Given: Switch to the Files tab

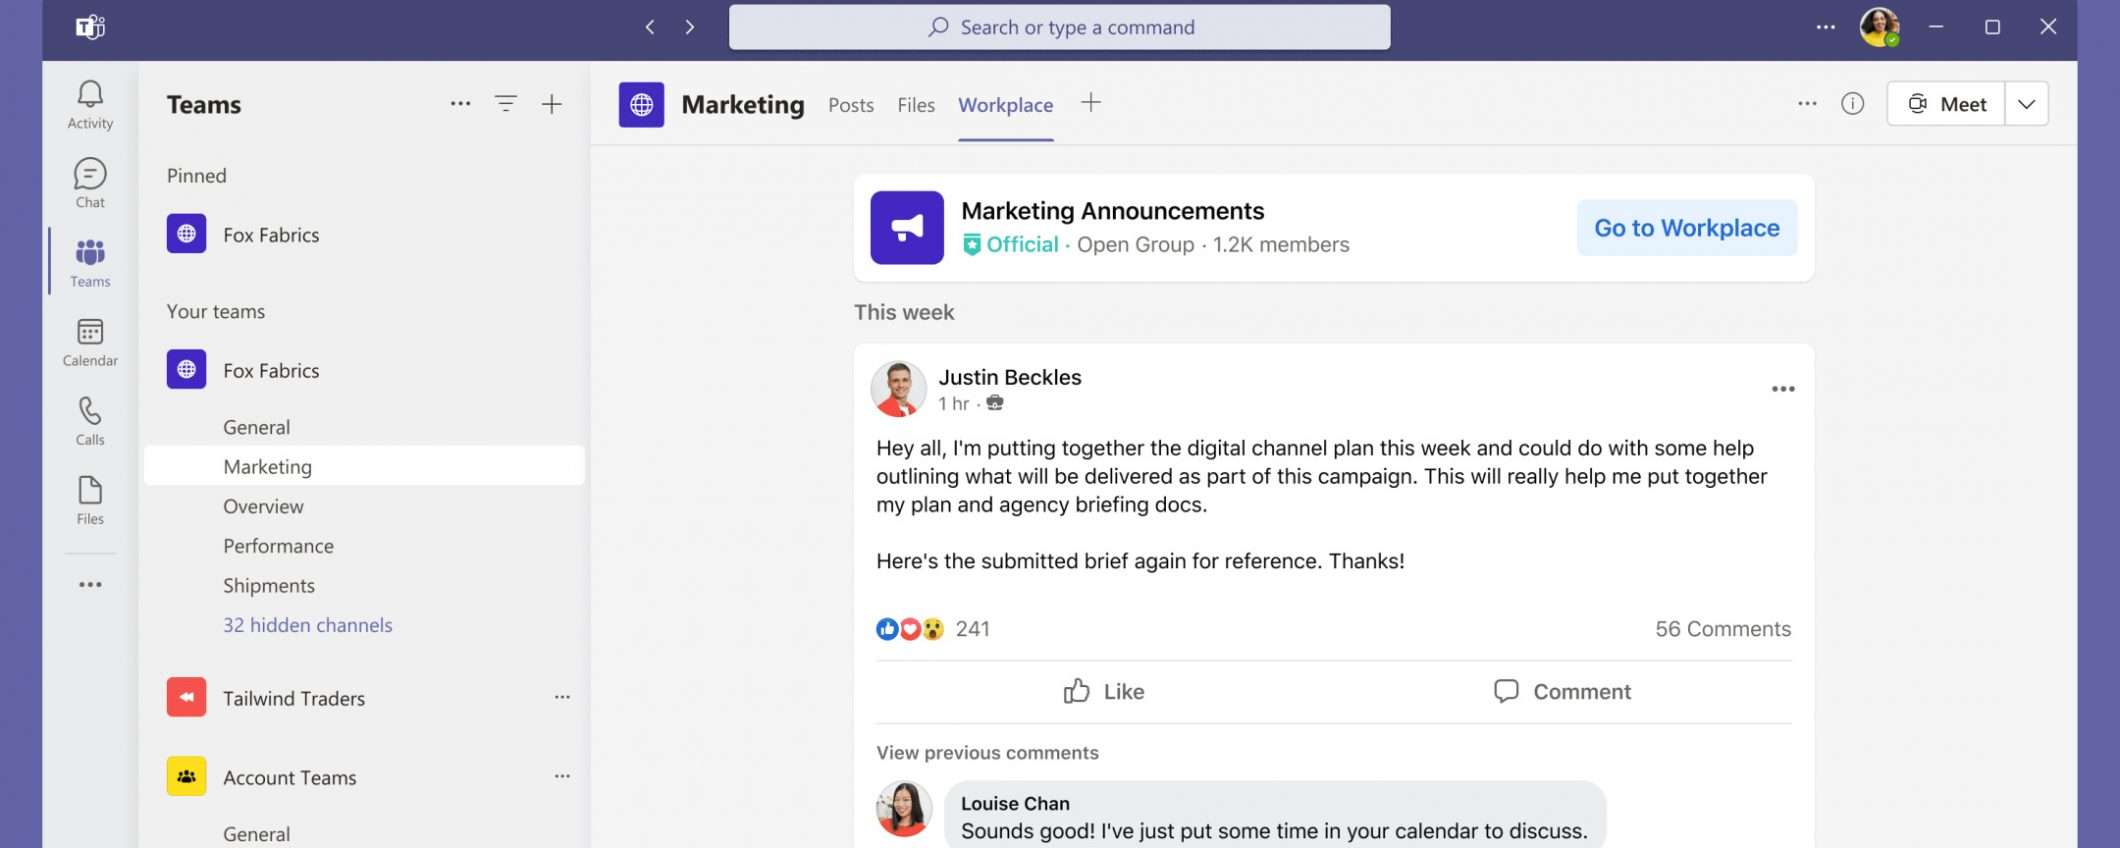Looking at the screenshot, I should (x=916, y=105).
